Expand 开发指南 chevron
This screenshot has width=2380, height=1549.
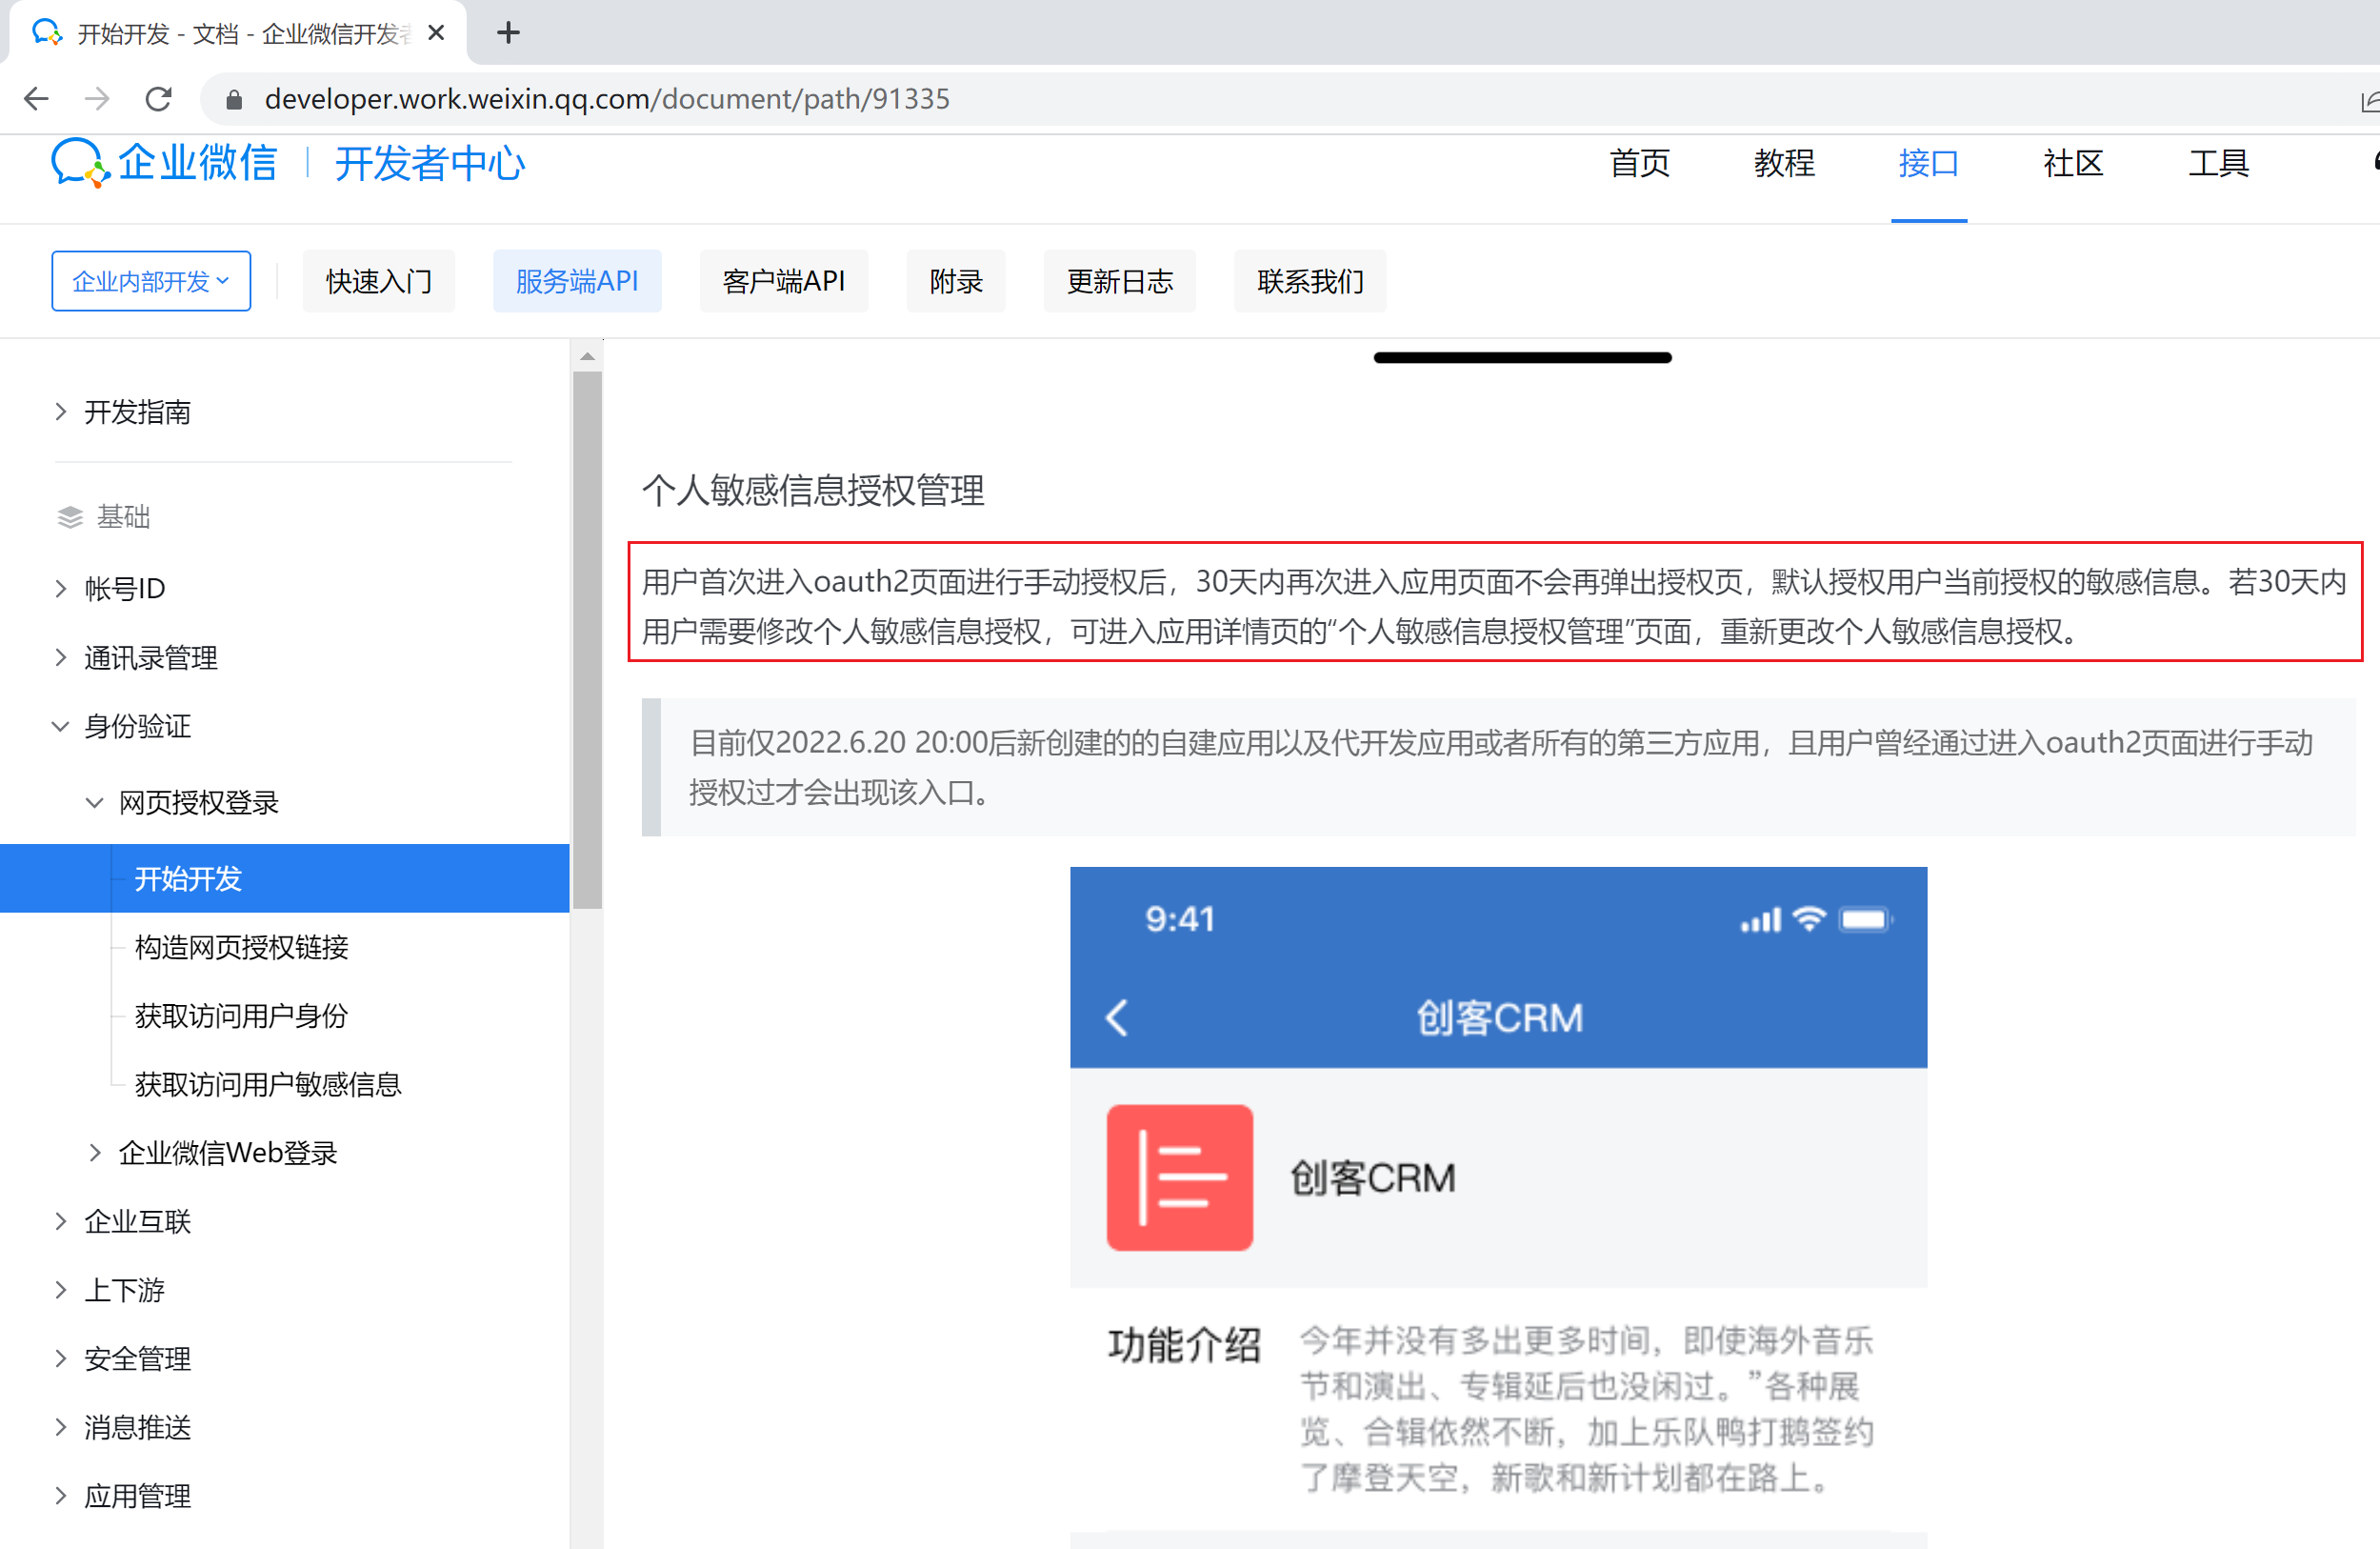click(x=61, y=412)
